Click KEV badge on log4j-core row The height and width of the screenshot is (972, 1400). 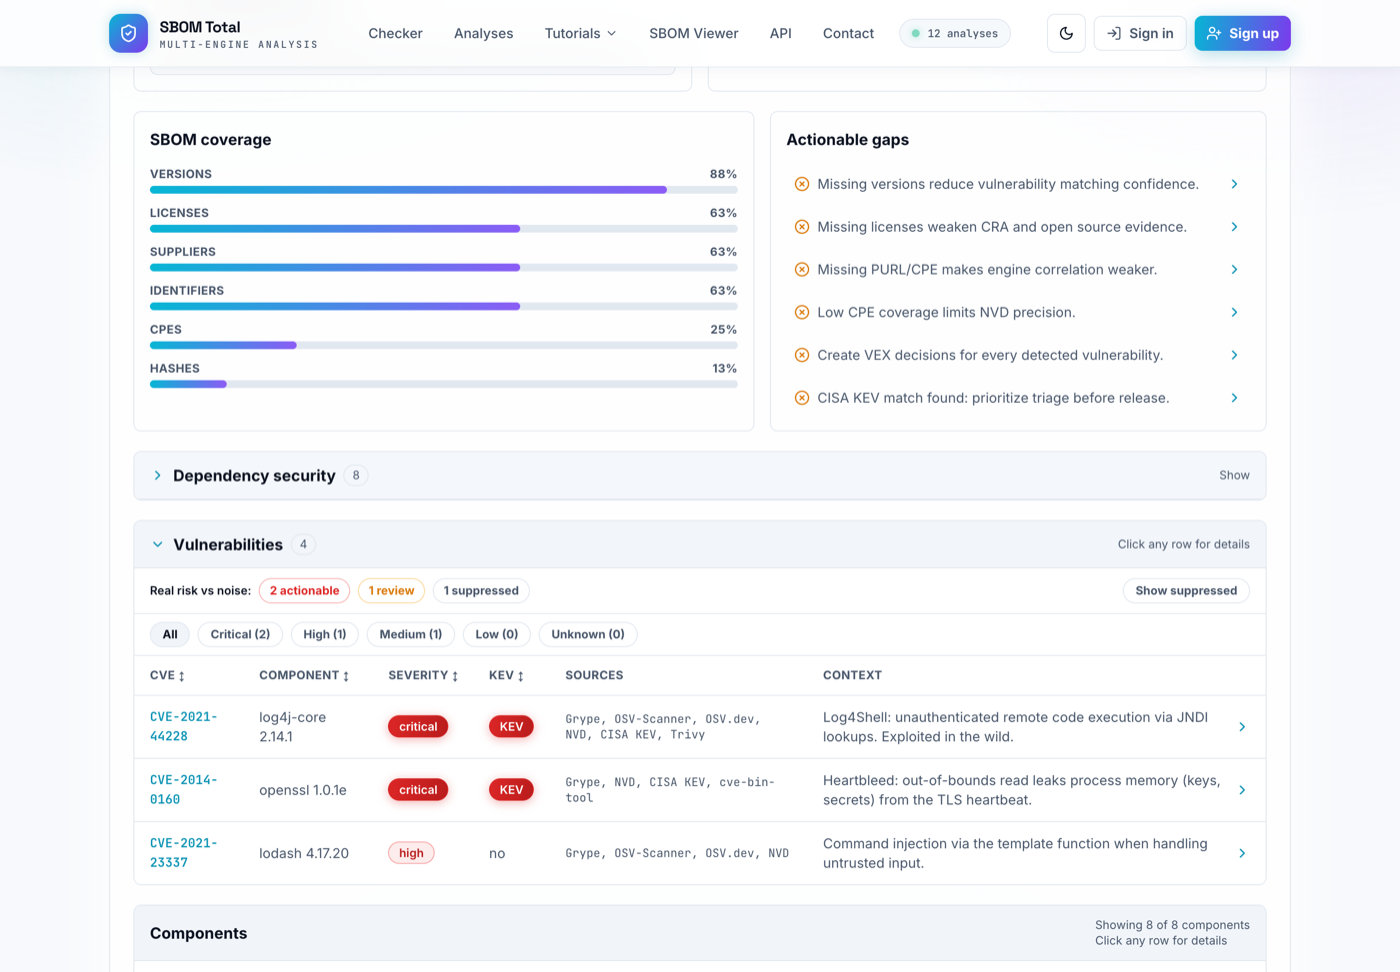tap(511, 727)
